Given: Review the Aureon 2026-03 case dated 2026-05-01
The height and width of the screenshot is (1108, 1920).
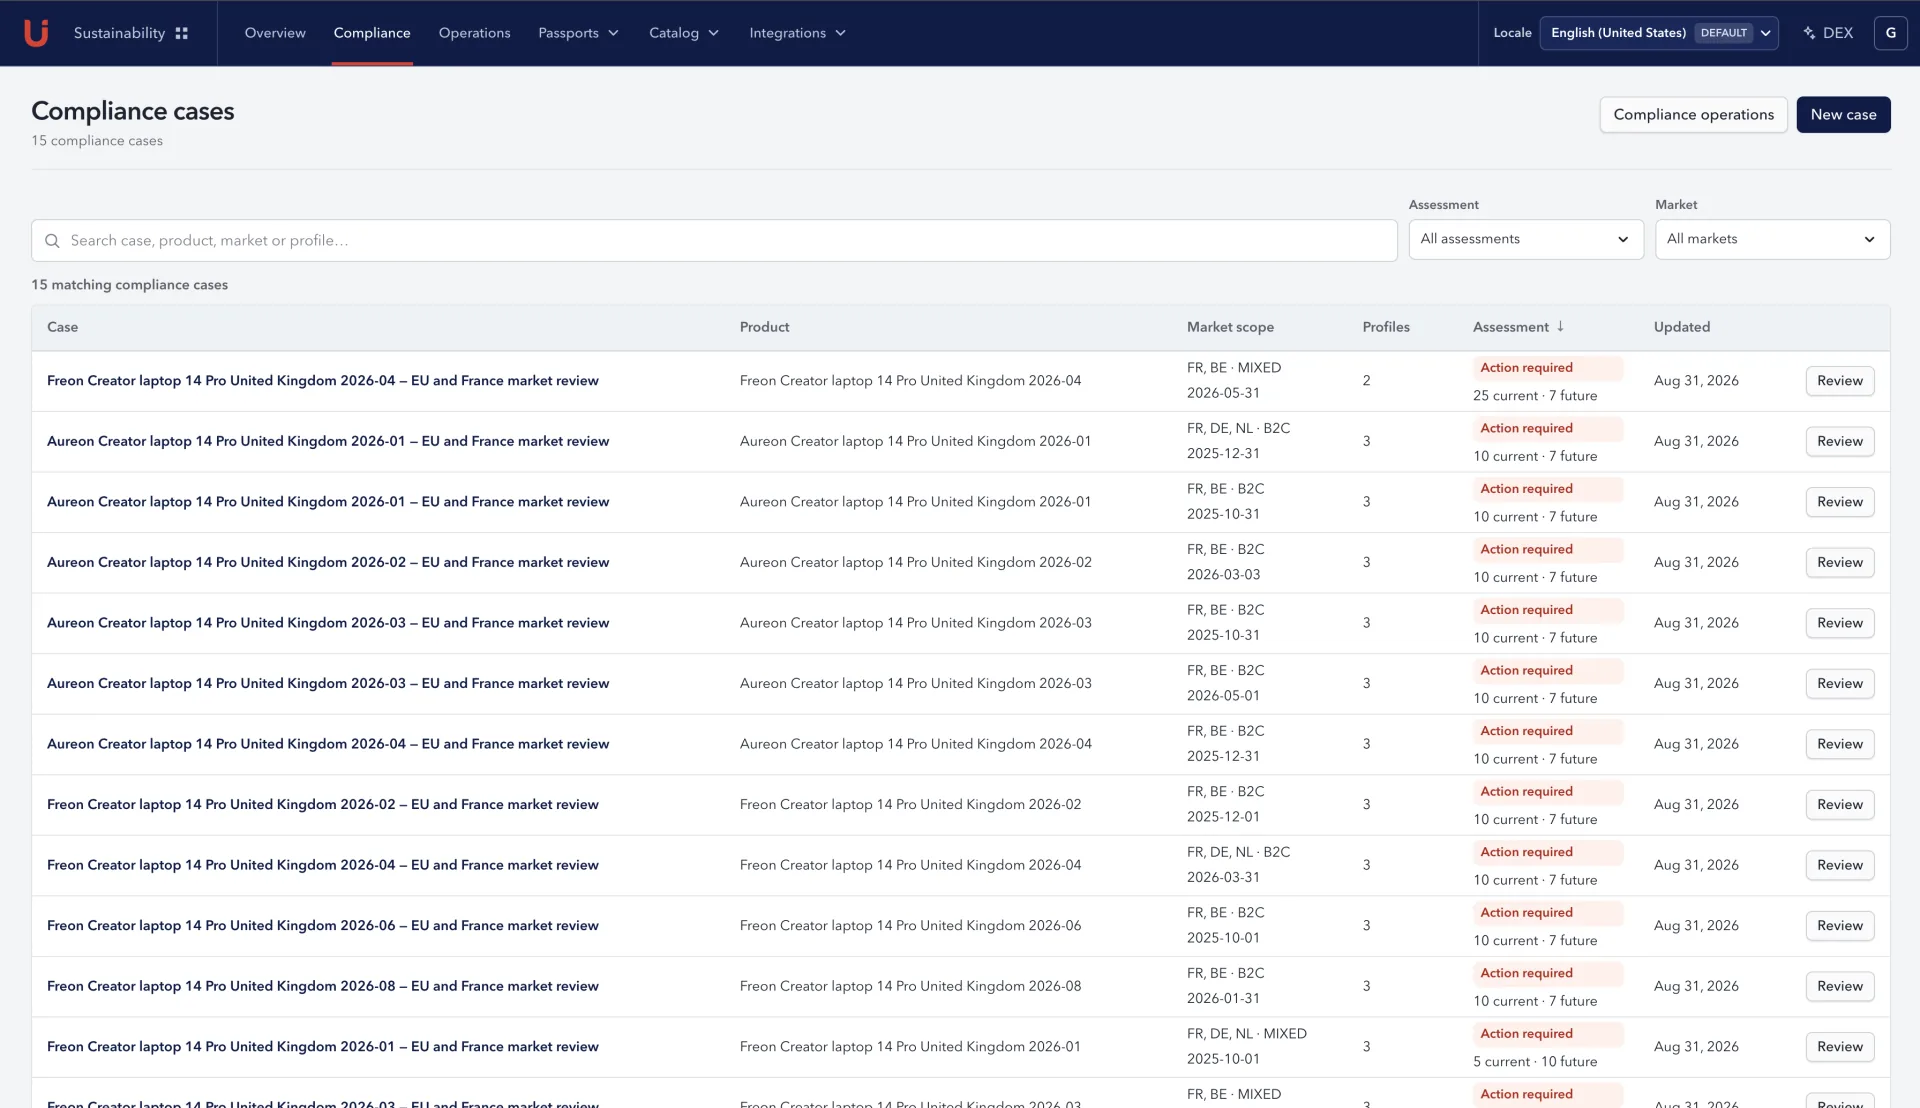Looking at the screenshot, I should tap(1840, 683).
